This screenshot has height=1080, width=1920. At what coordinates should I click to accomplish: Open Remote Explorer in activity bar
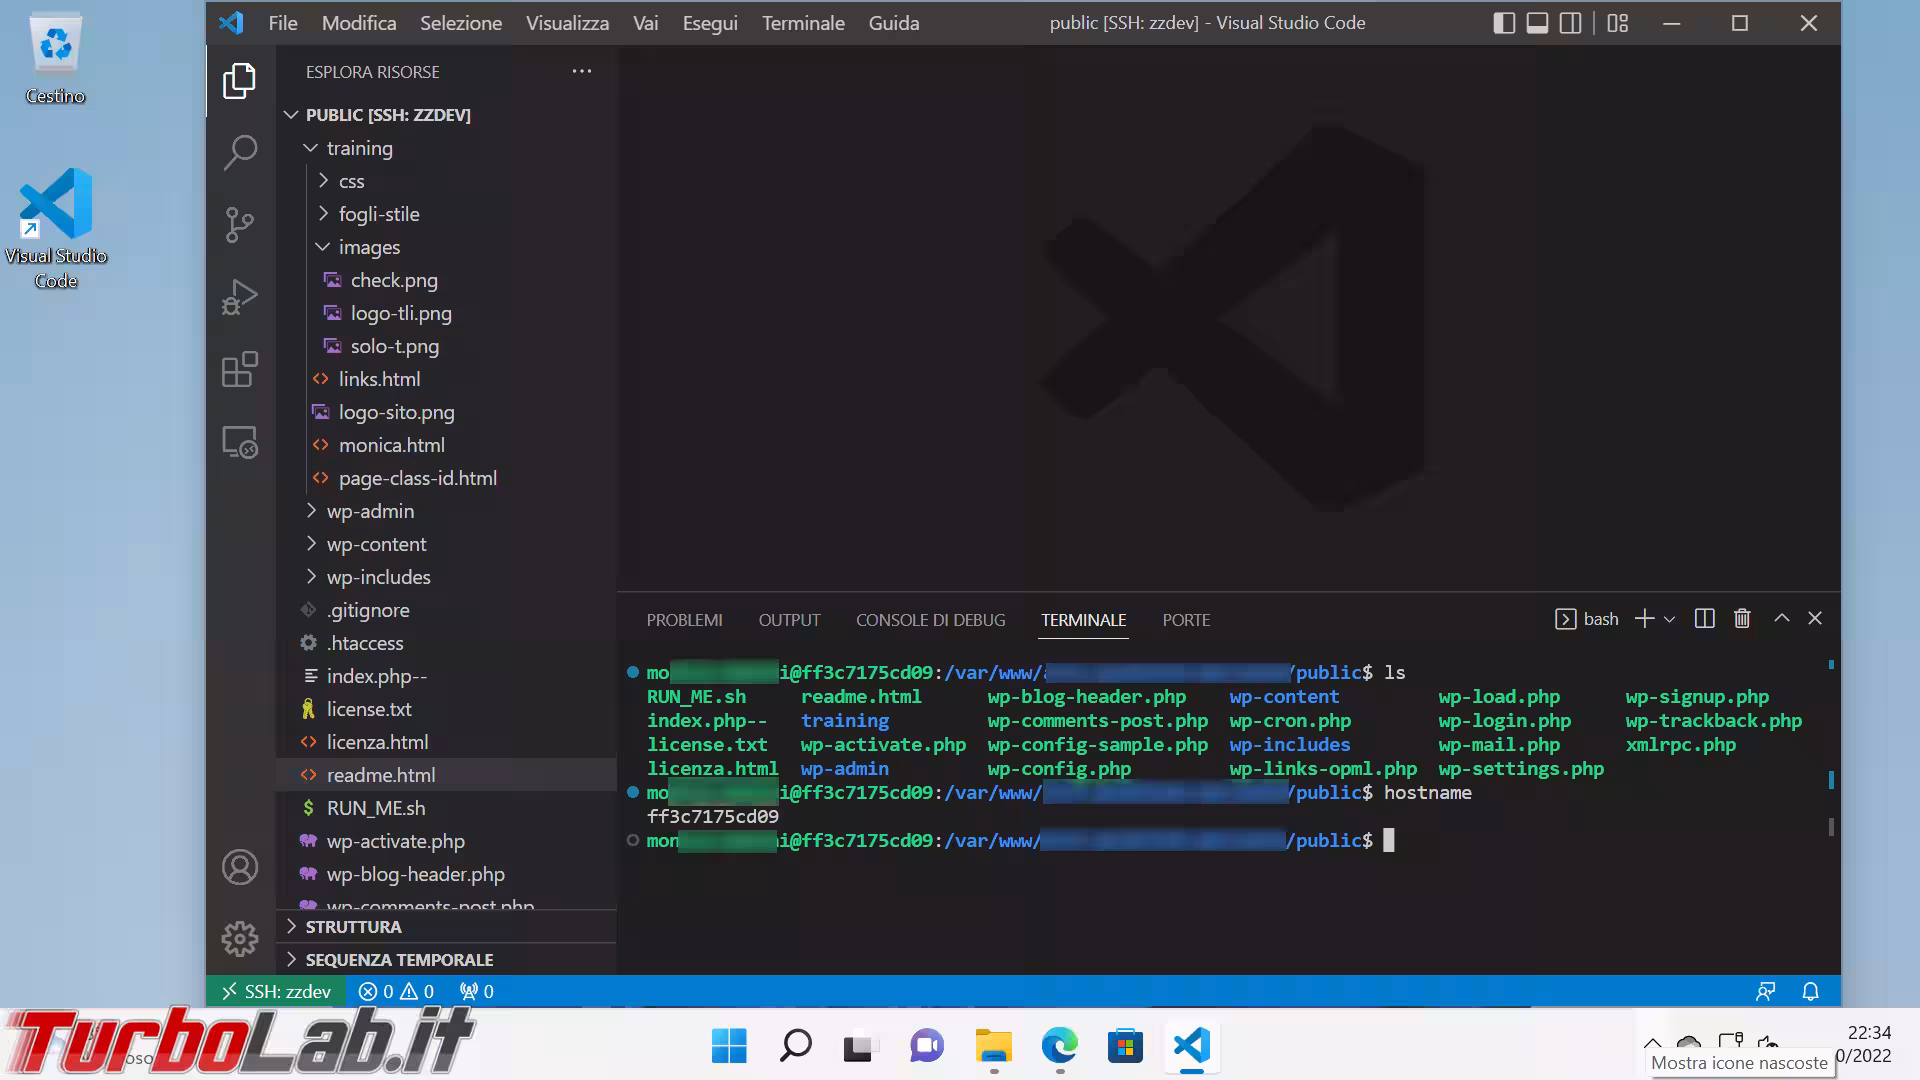tap(240, 442)
